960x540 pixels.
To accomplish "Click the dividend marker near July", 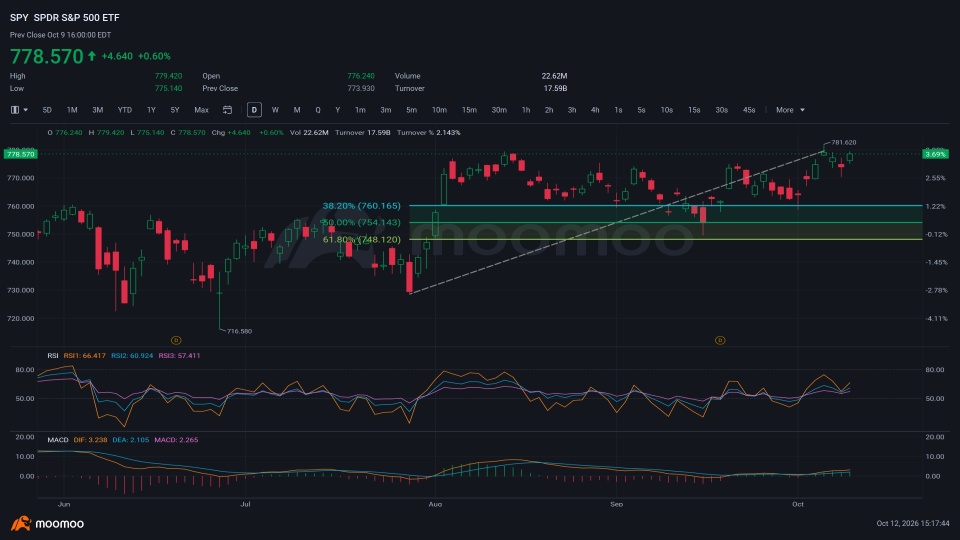I will click(176, 340).
